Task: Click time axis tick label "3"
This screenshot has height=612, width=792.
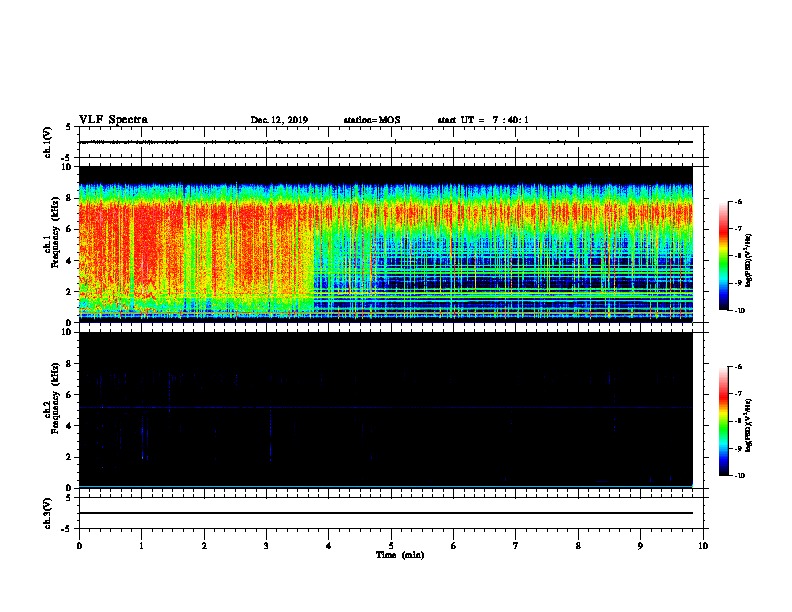Action: click(x=266, y=546)
